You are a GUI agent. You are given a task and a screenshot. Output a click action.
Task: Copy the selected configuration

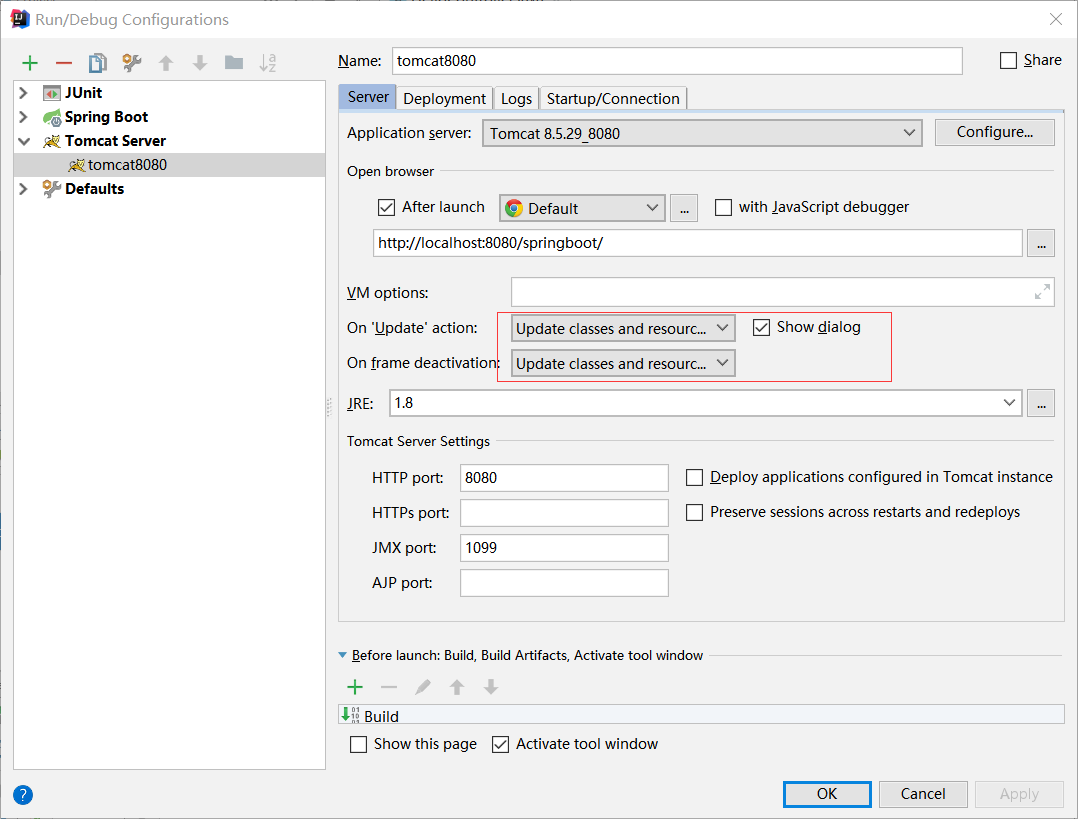(x=98, y=63)
